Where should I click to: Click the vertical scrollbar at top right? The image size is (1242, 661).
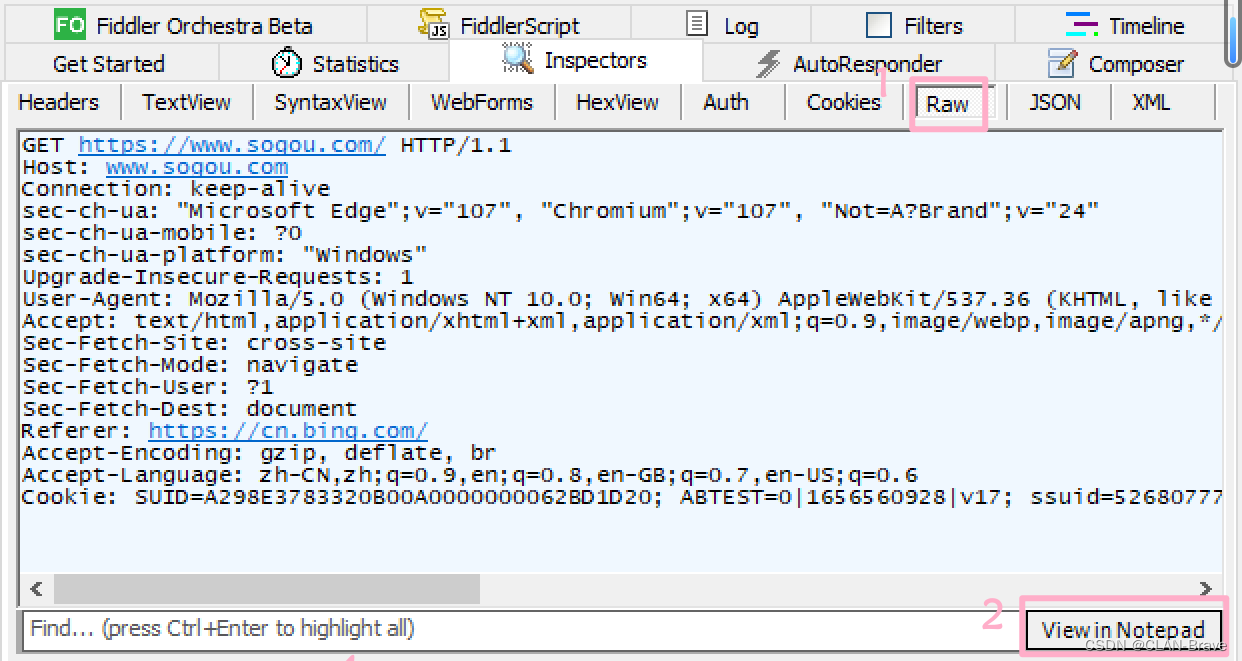pos(1235,35)
